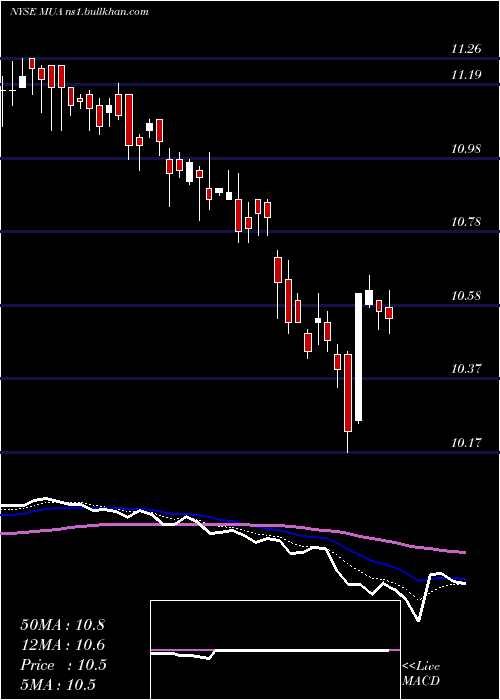Click the 10.98 price level label

coord(466,149)
